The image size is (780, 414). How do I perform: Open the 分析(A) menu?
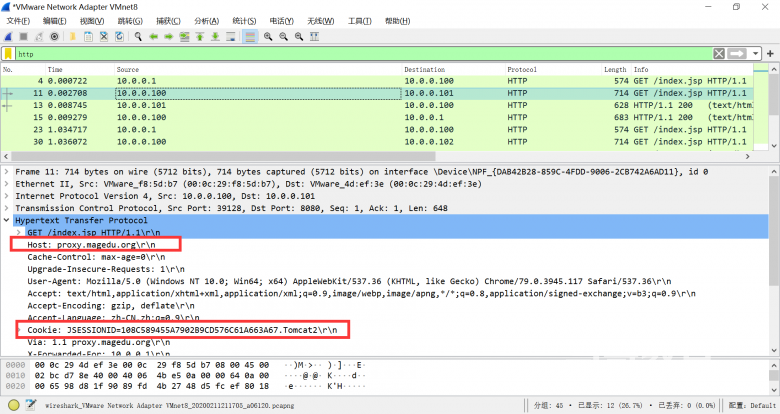coord(206,21)
